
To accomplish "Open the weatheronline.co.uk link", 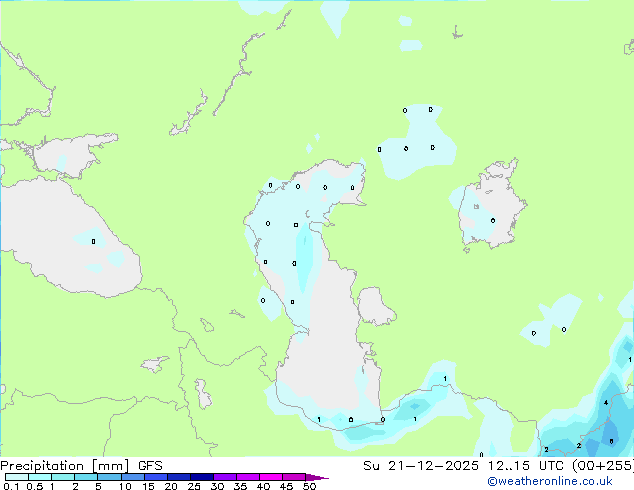I will point(550,481).
